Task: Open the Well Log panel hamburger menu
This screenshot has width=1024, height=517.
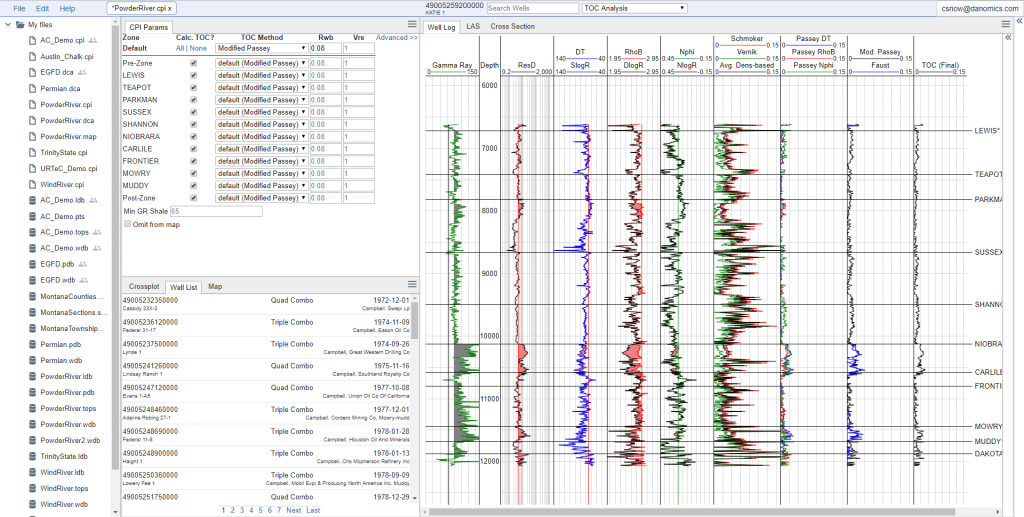Action: click(x=1006, y=24)
